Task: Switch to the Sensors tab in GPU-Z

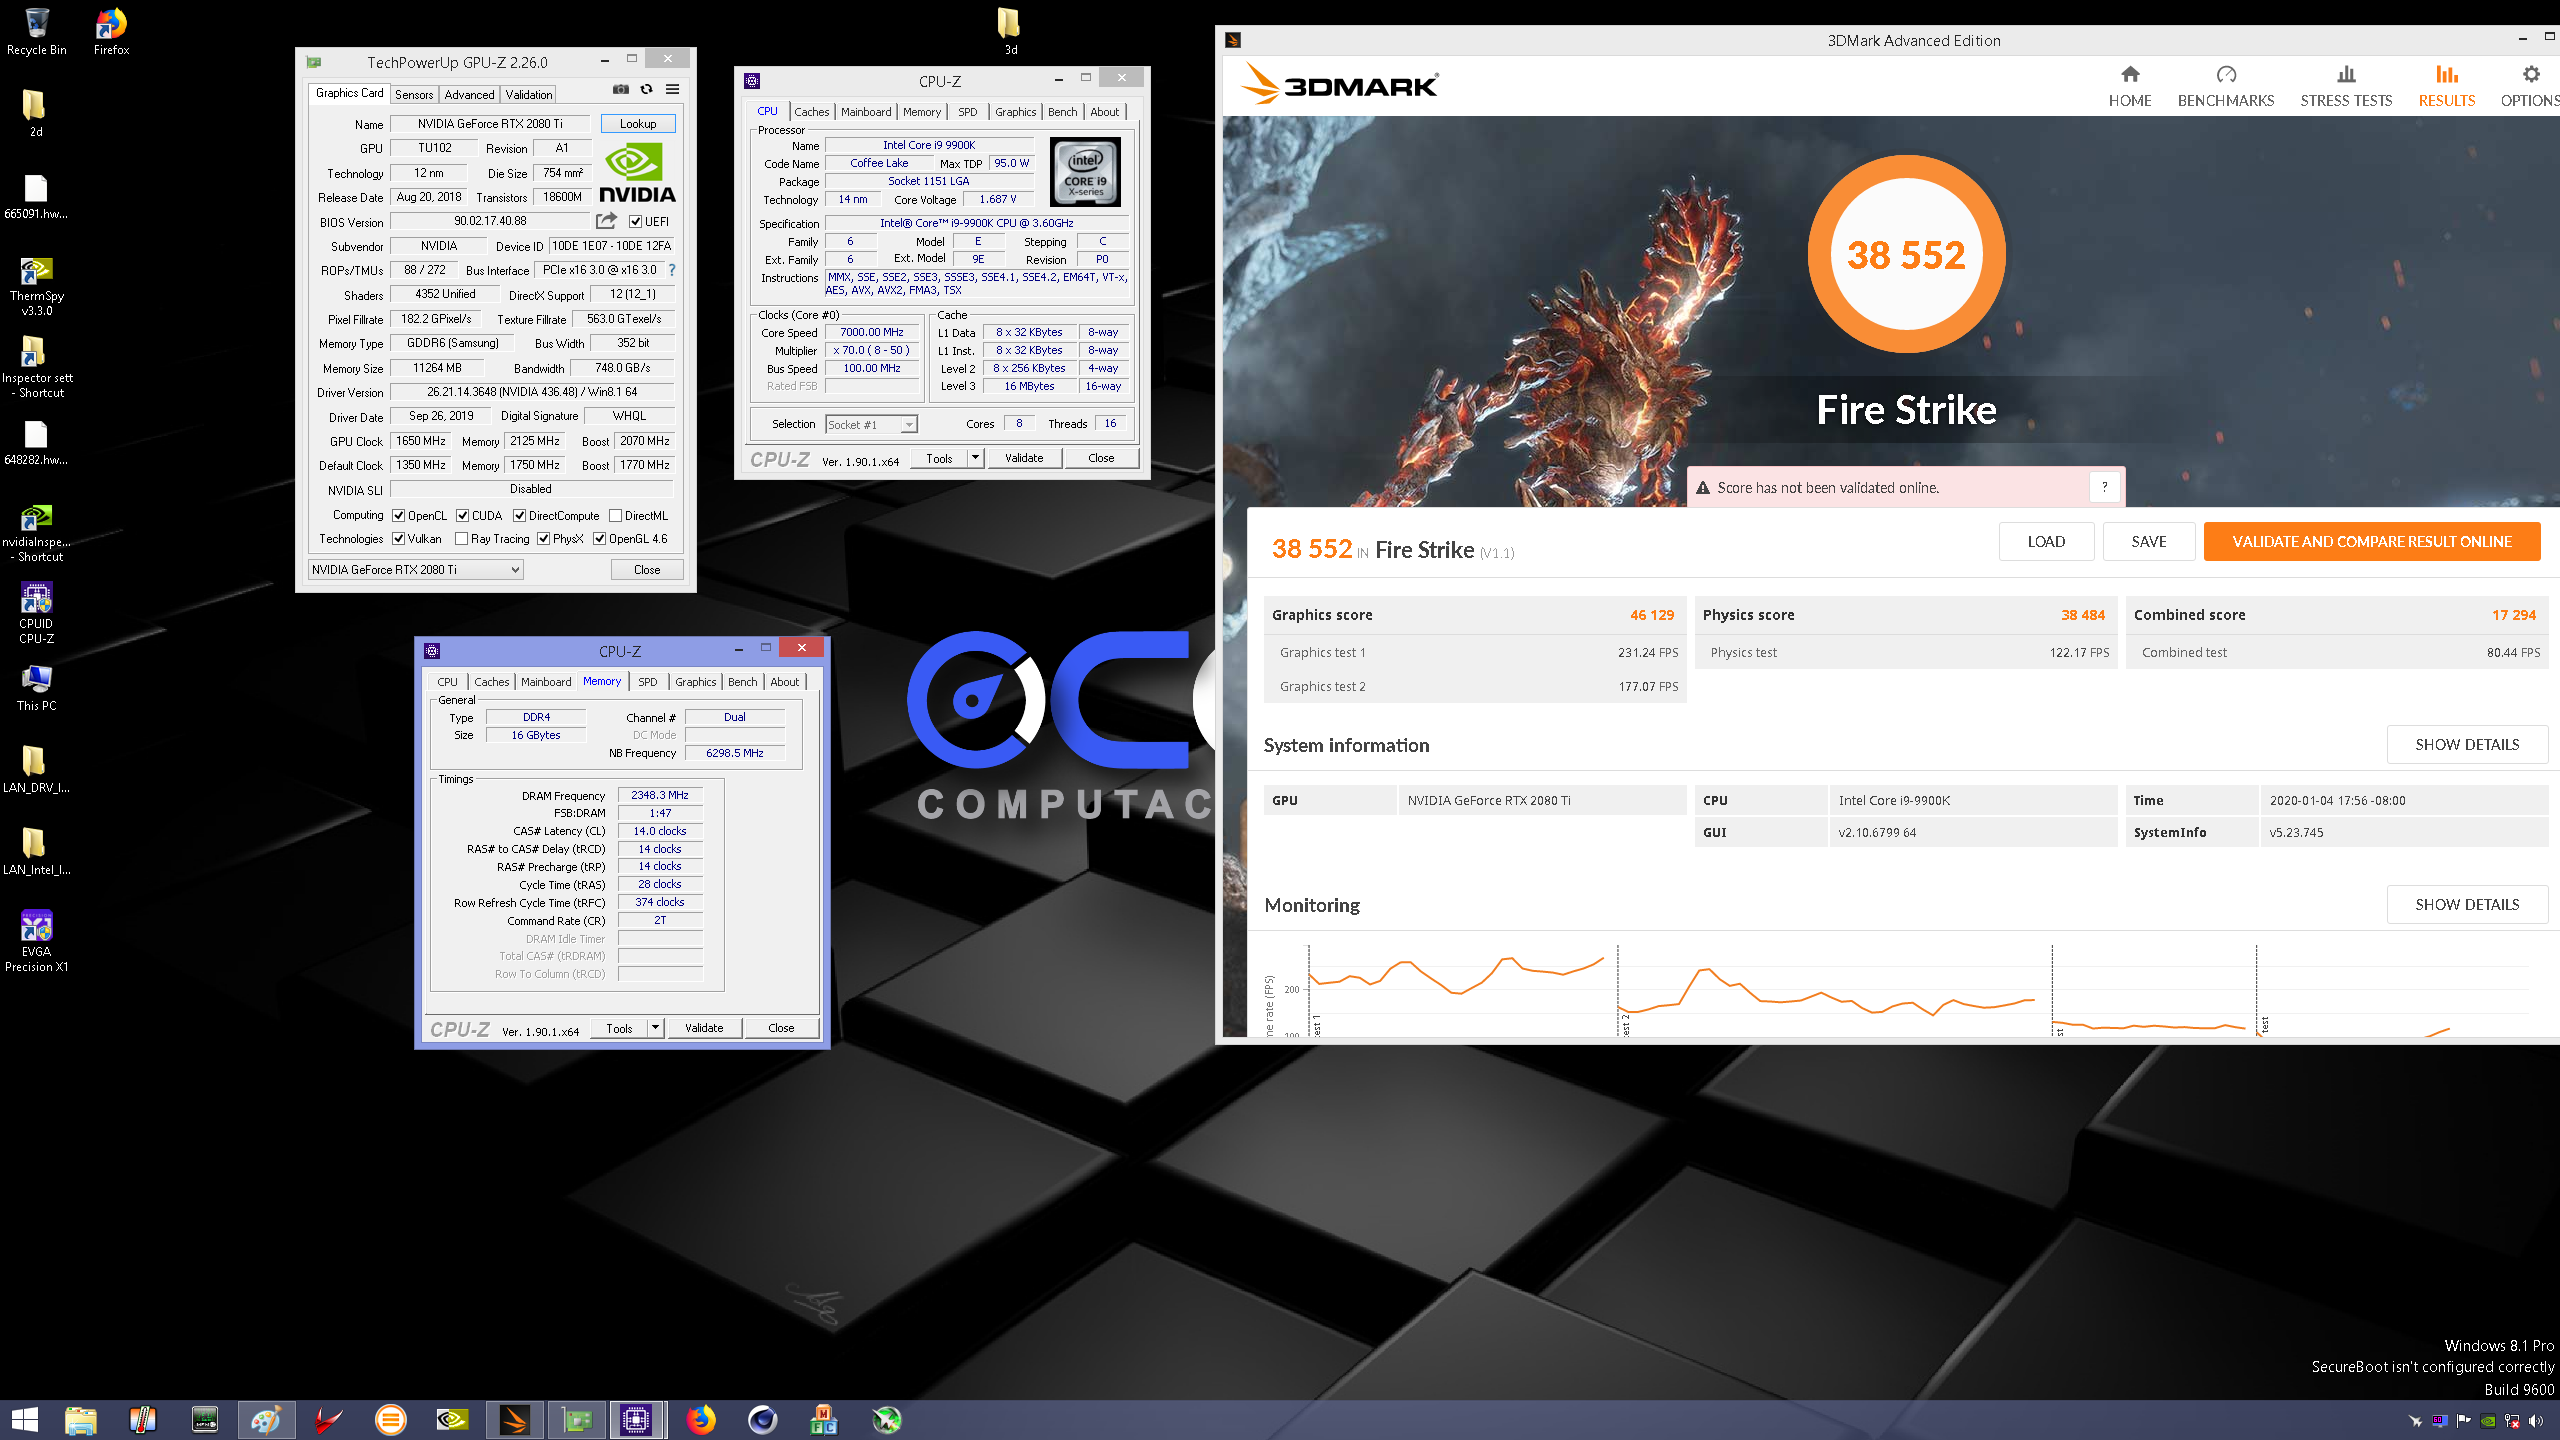Action: click(x=414, y=95)
